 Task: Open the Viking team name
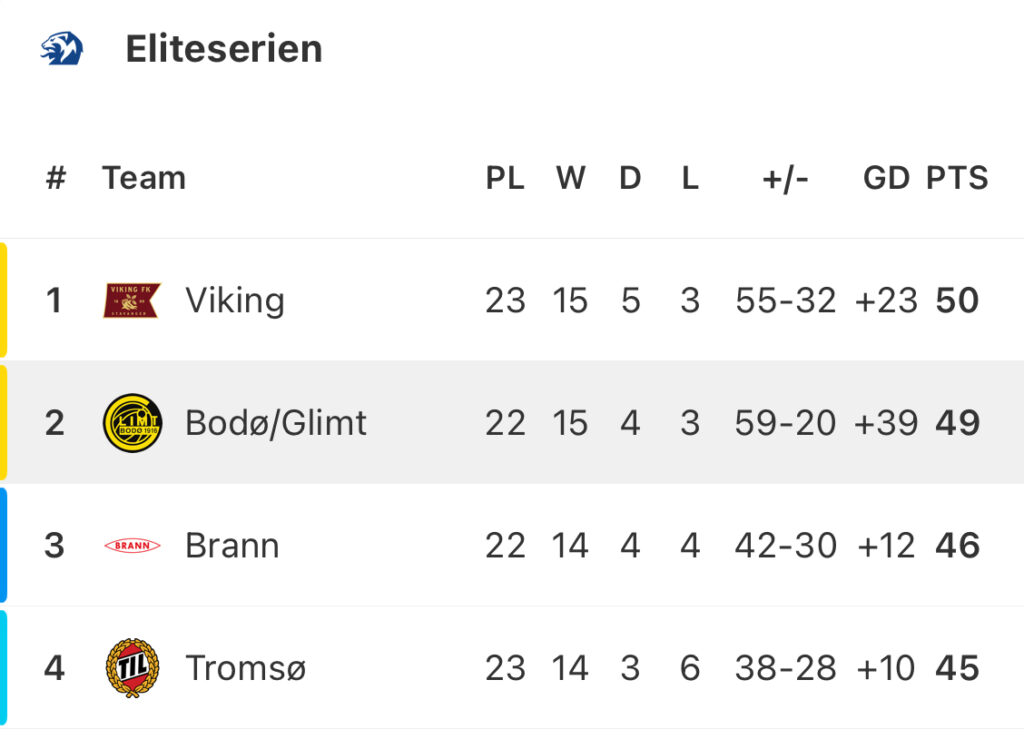coord(235,301)
